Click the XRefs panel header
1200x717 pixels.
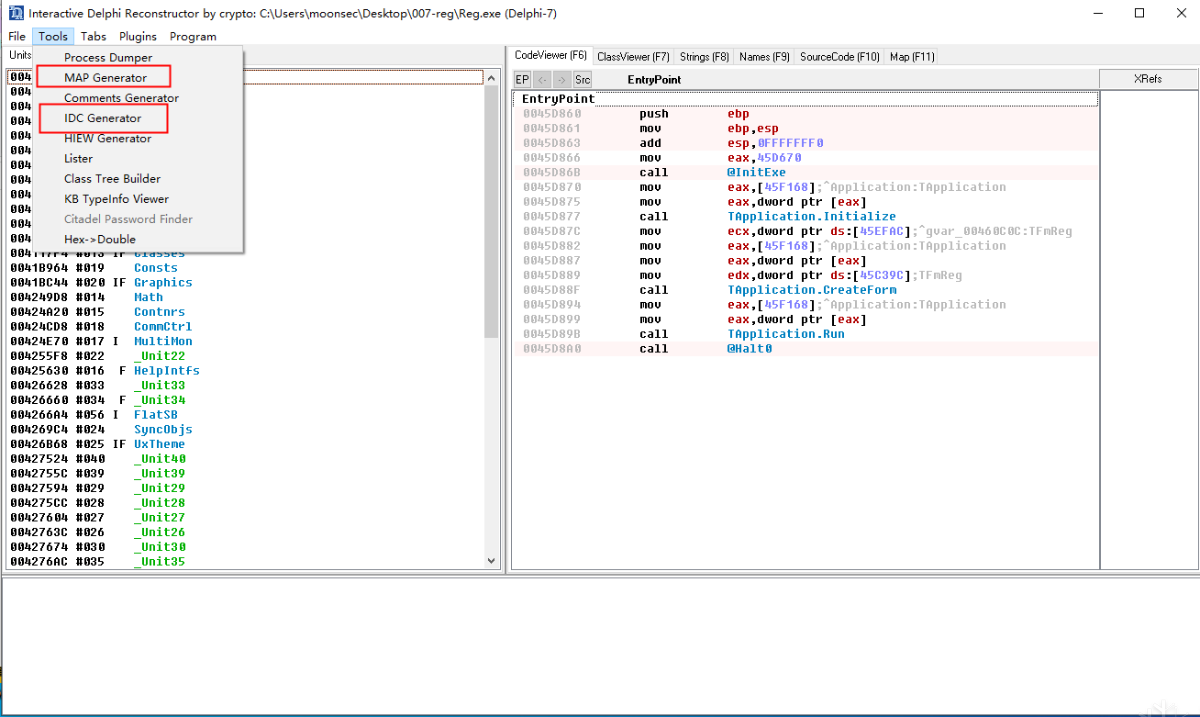click(x=1148, y=79)
